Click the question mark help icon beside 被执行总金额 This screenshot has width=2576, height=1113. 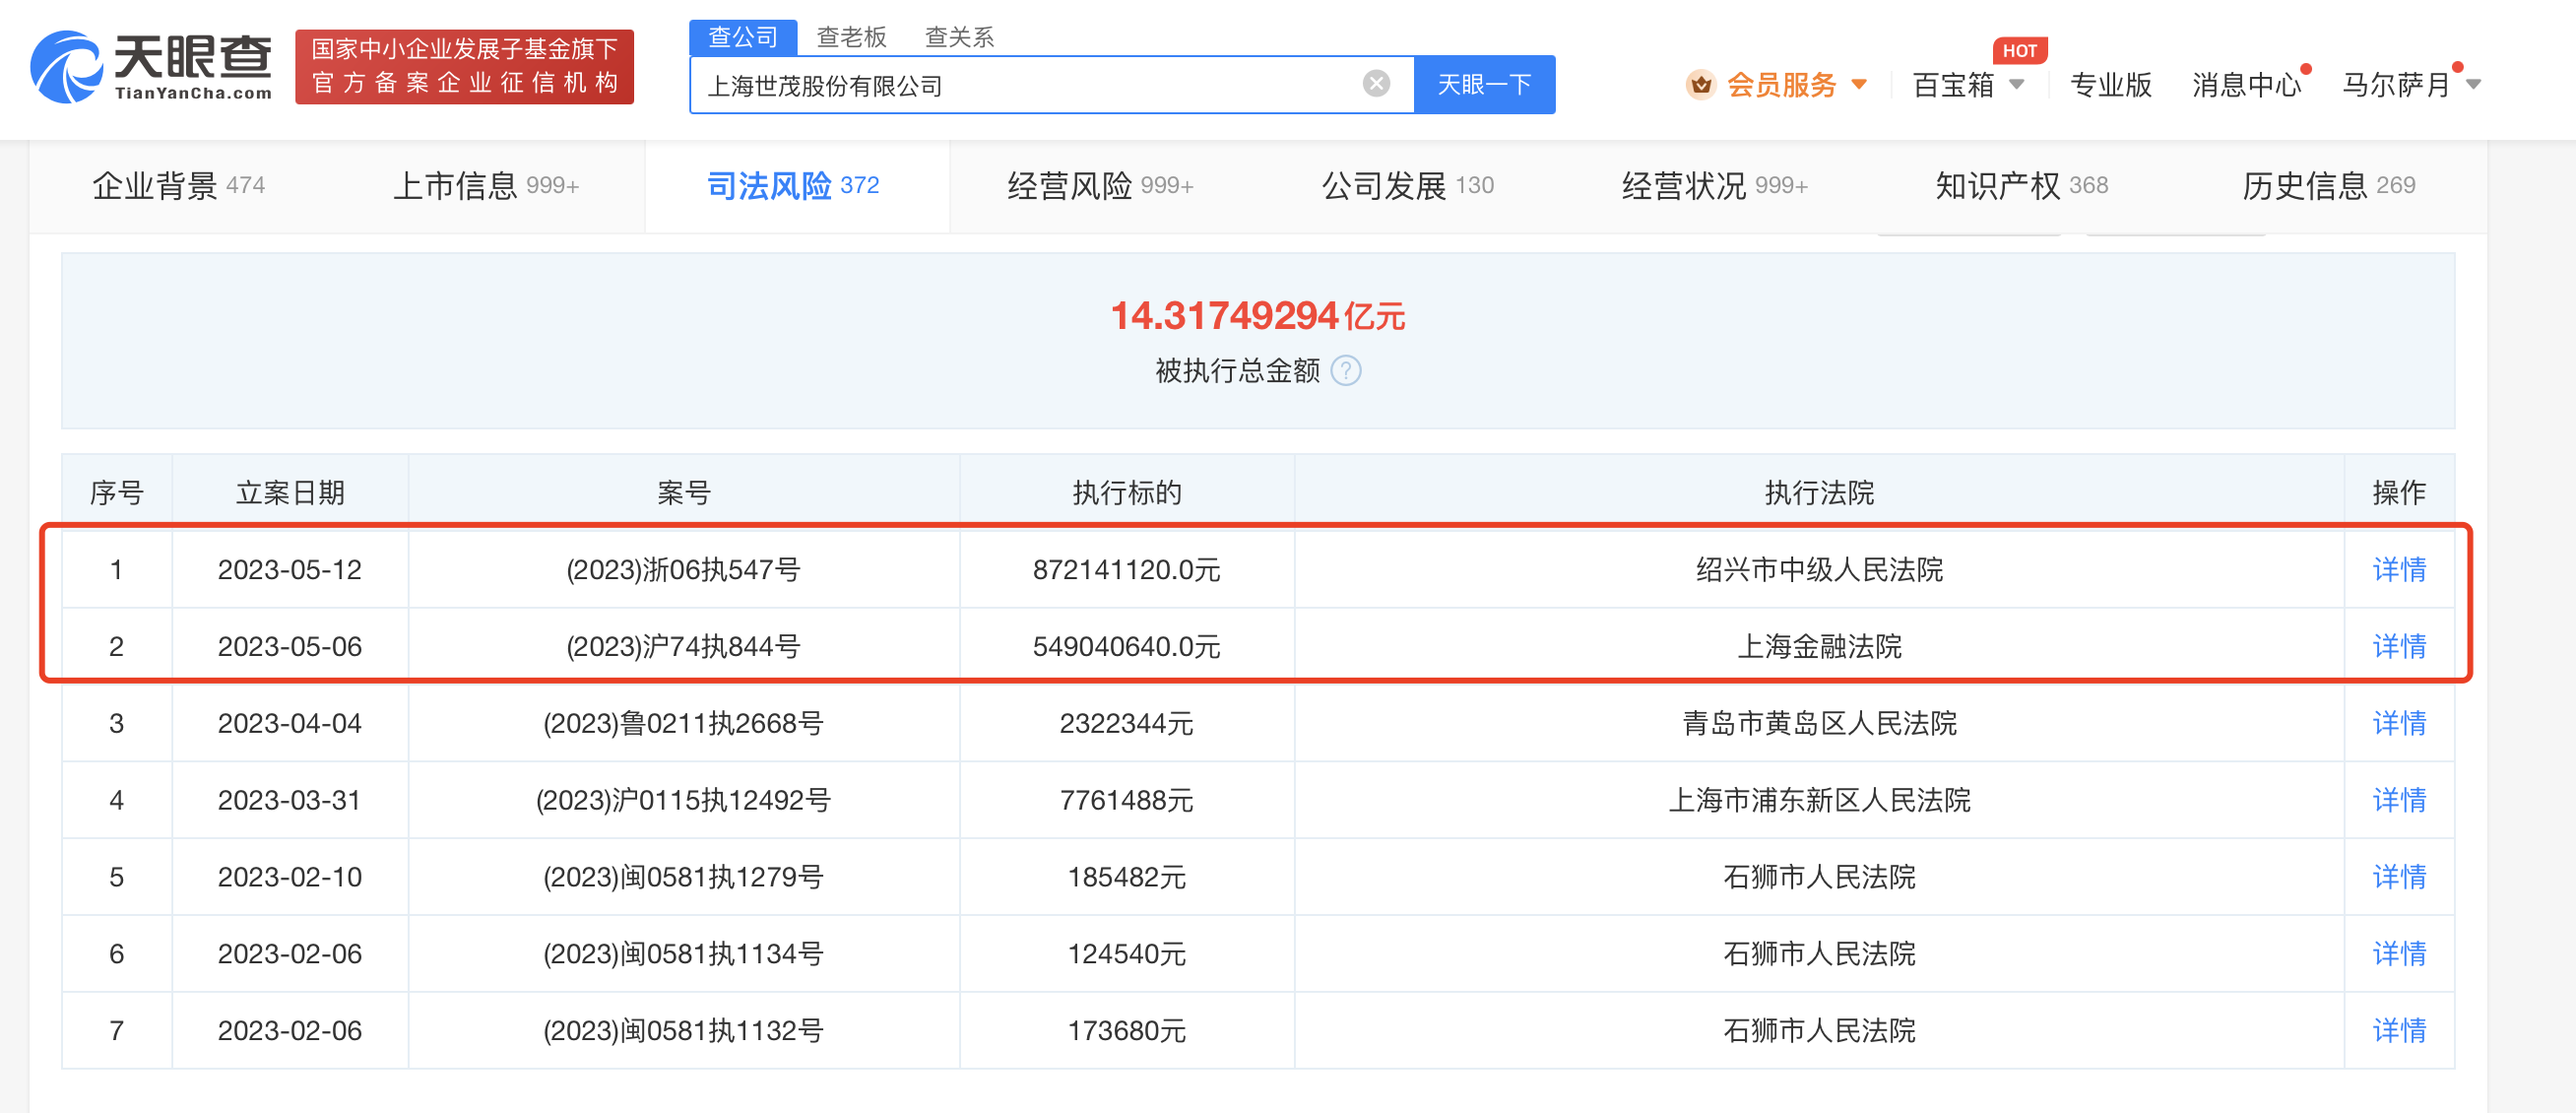coord(1346,371)
